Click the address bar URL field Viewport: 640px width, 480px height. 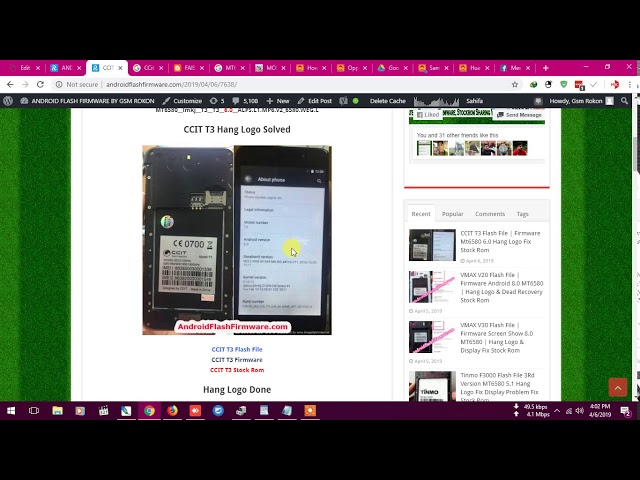286,84
